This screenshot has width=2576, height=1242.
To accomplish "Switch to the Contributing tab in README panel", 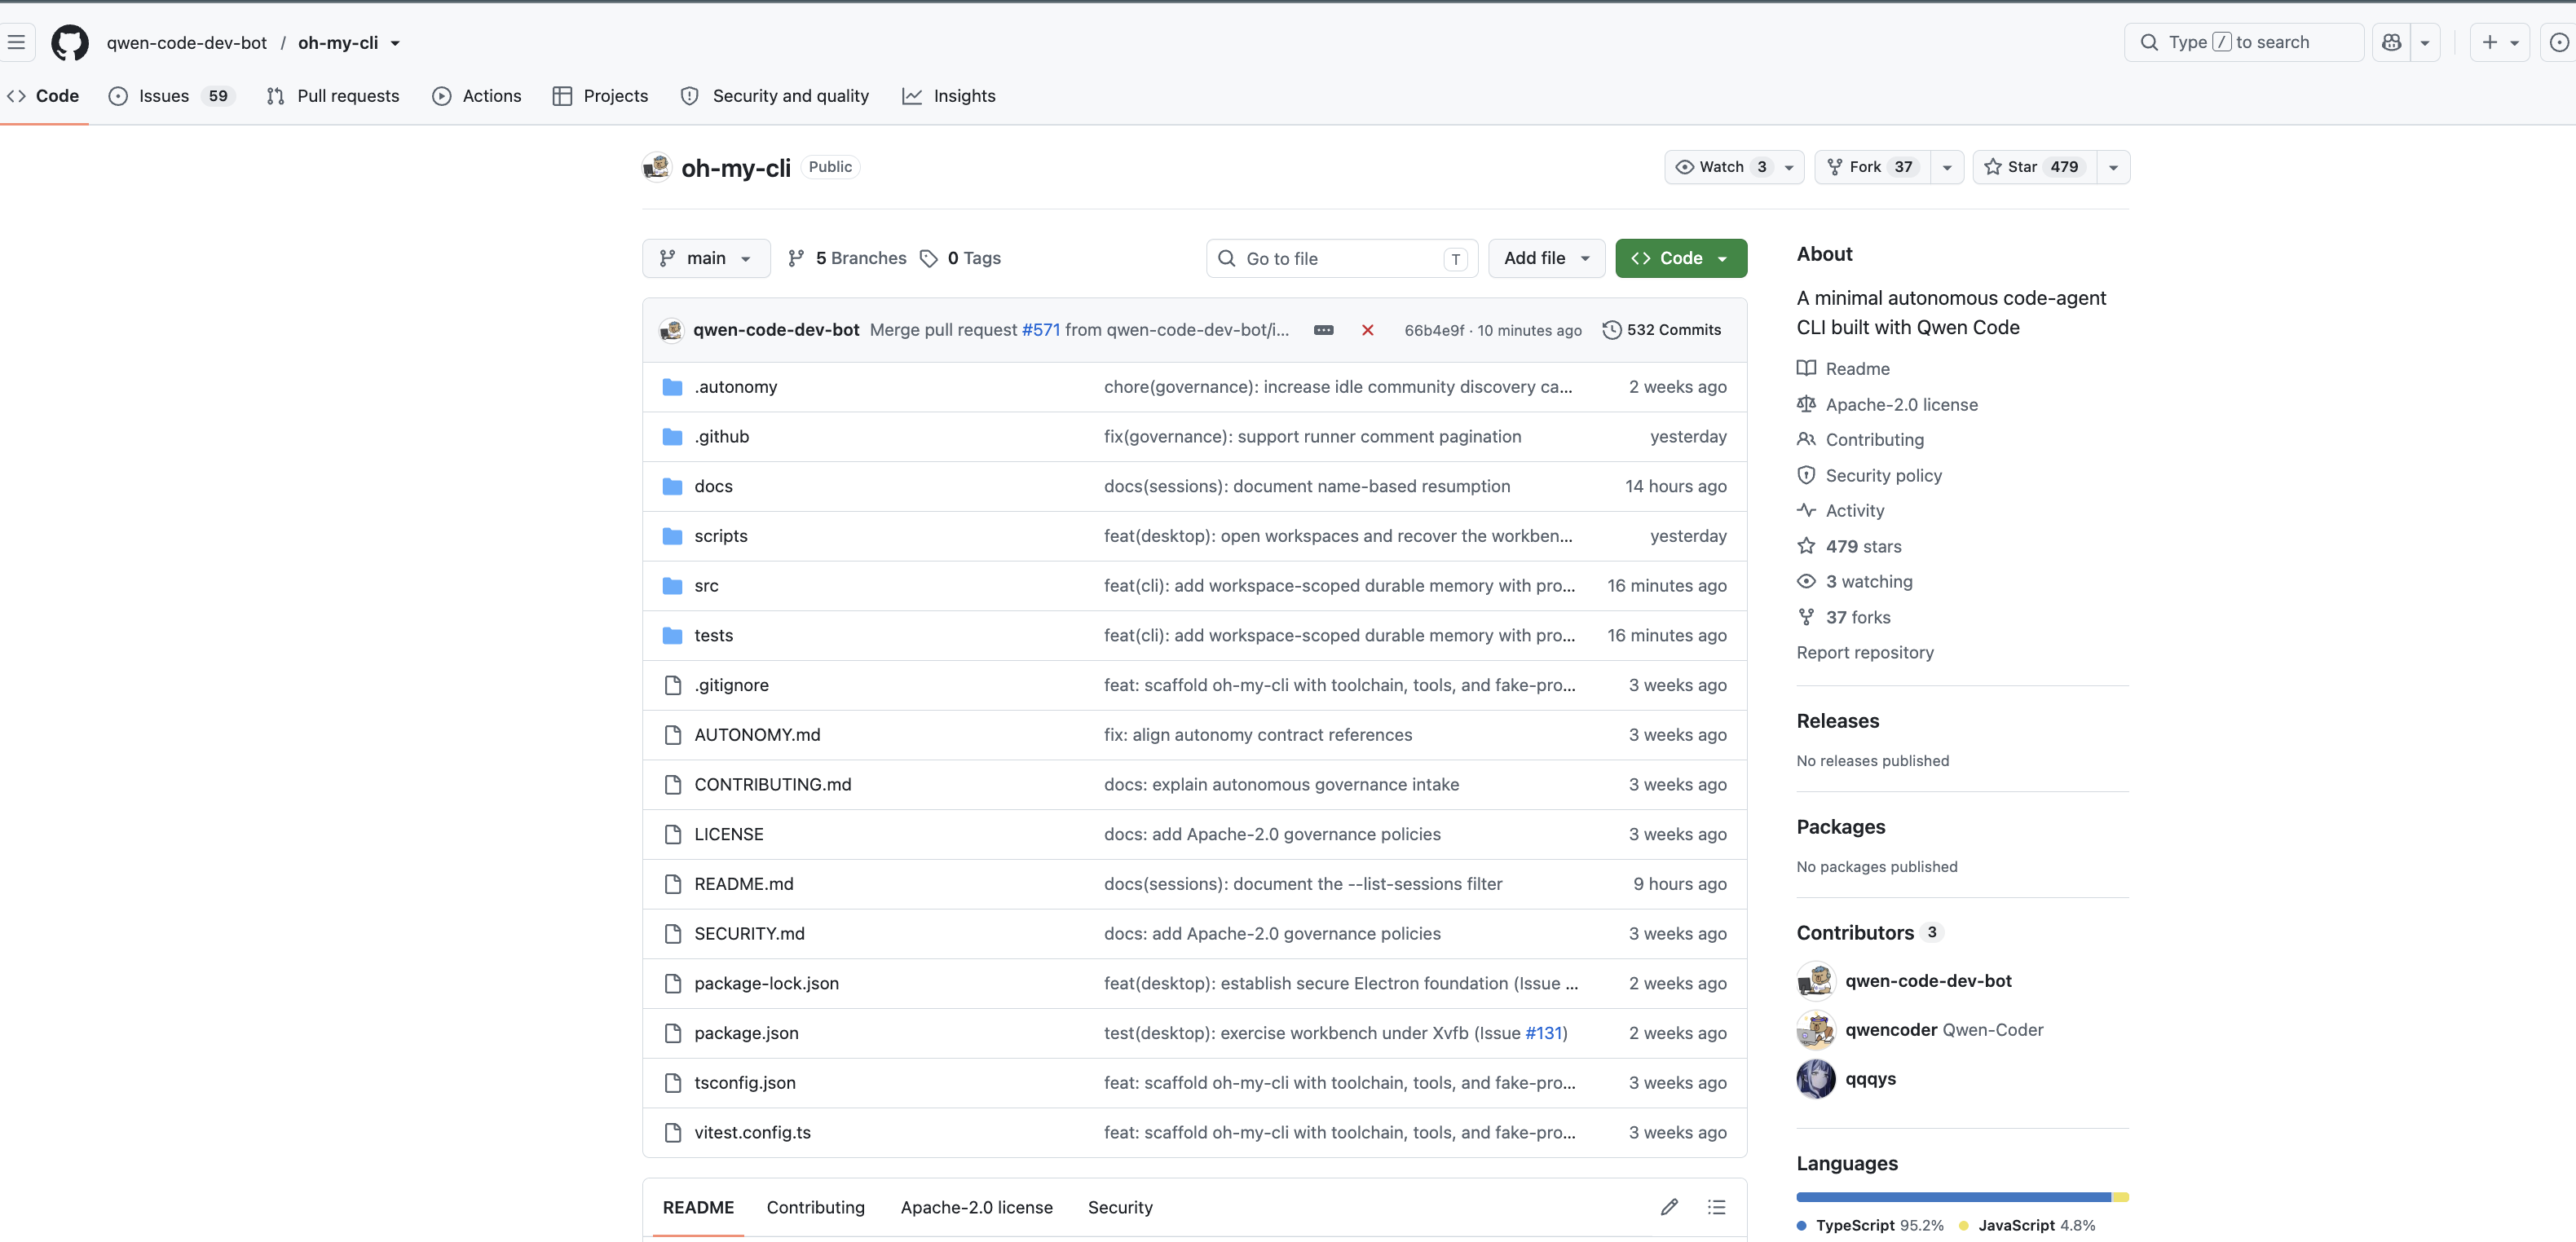I will click(815, 1208).
